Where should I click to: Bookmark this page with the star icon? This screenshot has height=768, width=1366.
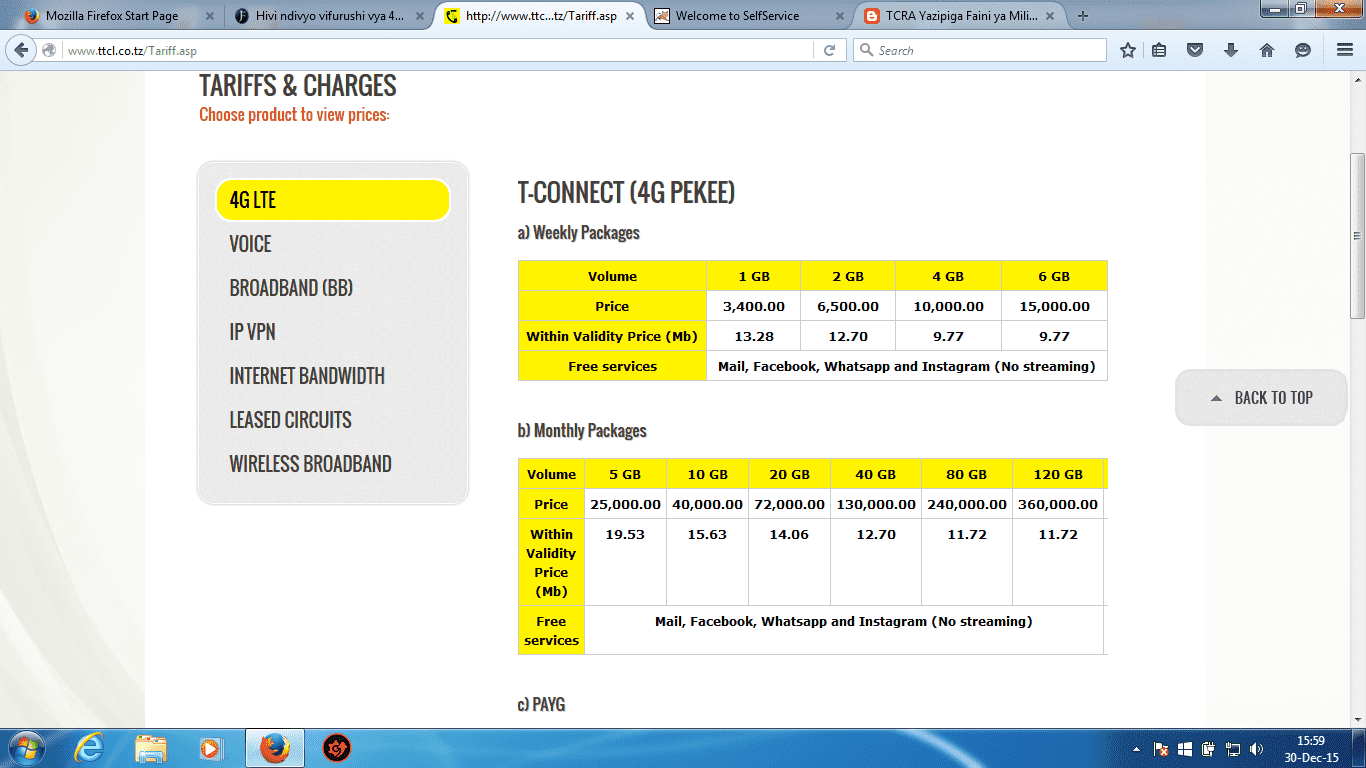(x=1128, y=50)
